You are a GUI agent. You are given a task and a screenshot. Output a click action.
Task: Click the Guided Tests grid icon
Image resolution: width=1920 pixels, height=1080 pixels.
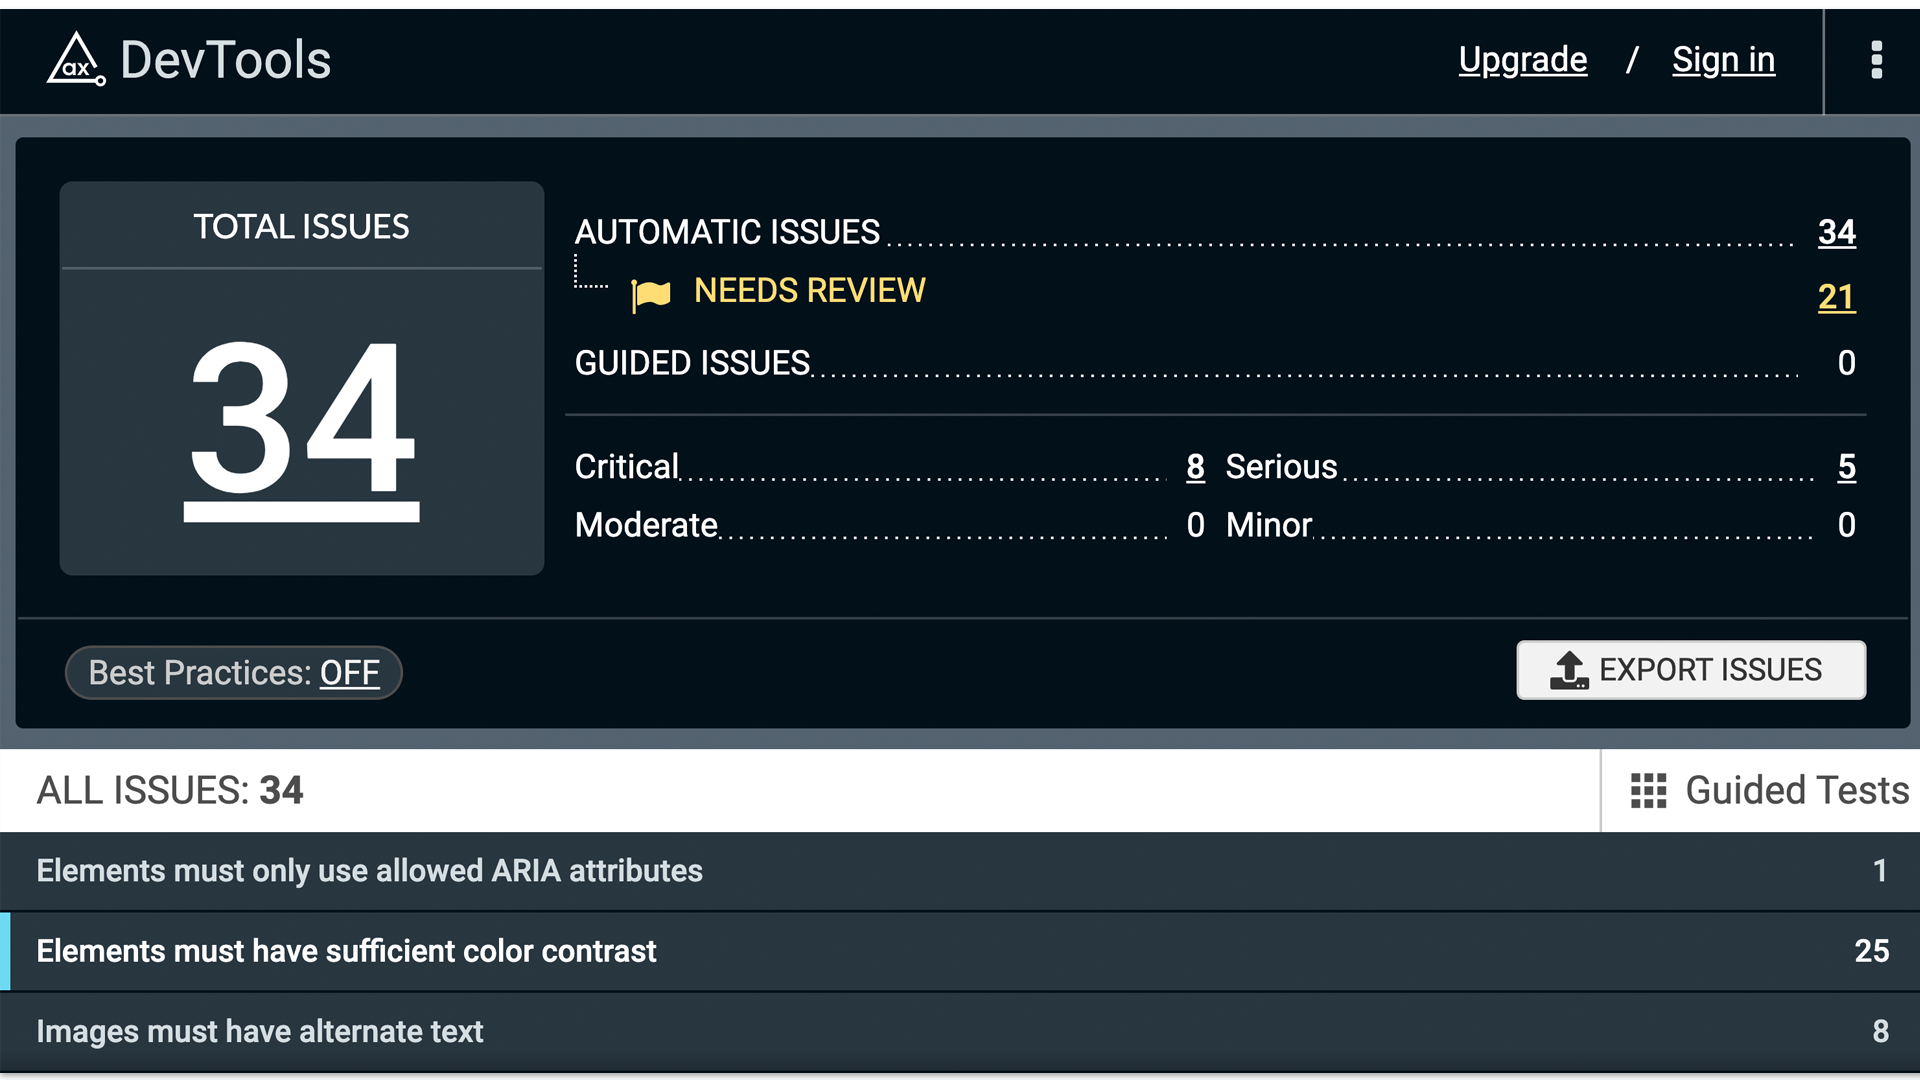click(1650, 790)
